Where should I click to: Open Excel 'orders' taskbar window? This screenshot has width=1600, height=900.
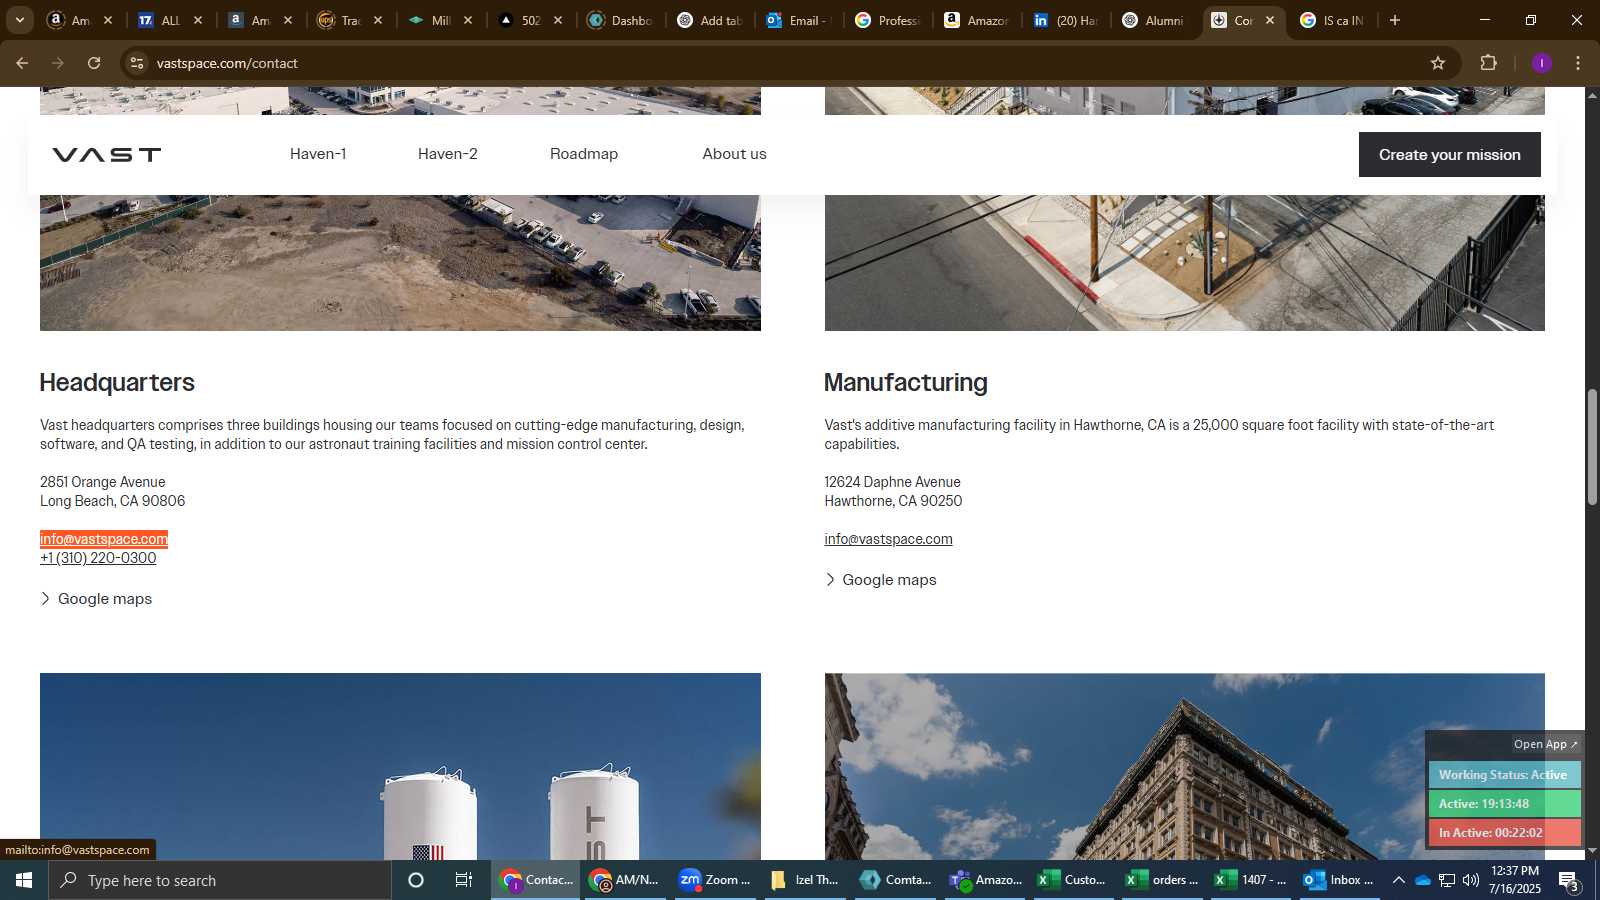tap(1162, 880)
